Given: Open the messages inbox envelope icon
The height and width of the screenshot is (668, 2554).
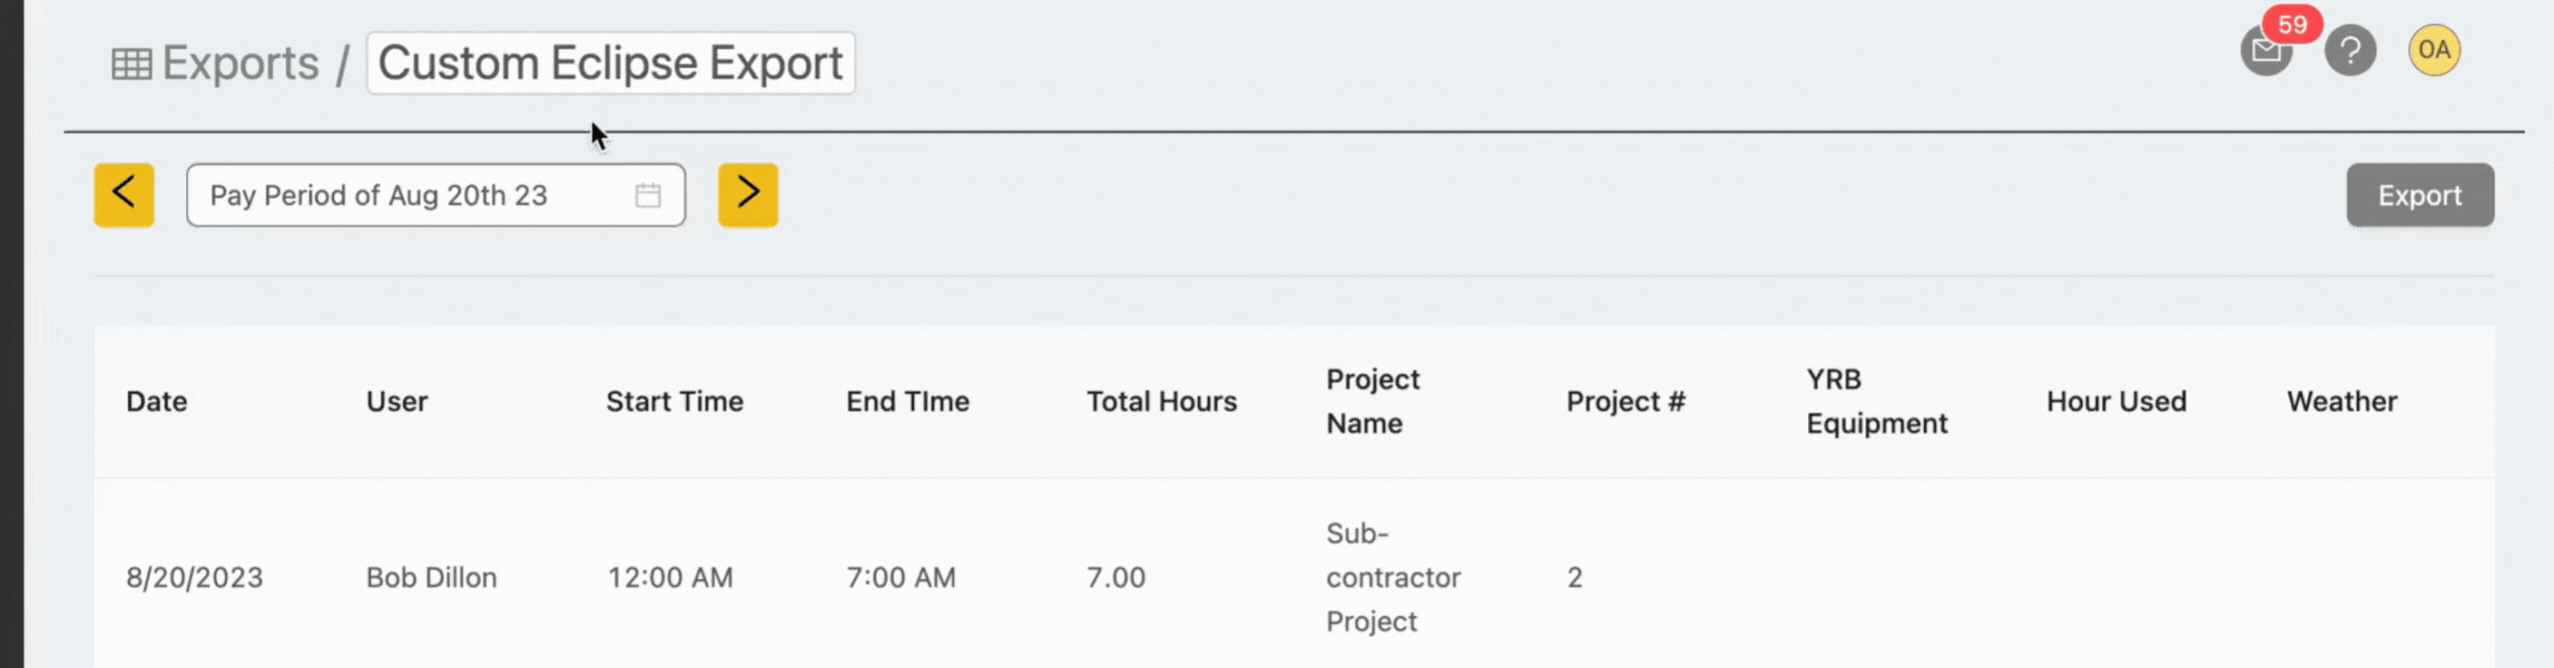Looking at the screenshot, I should [x=2264, y=52].
